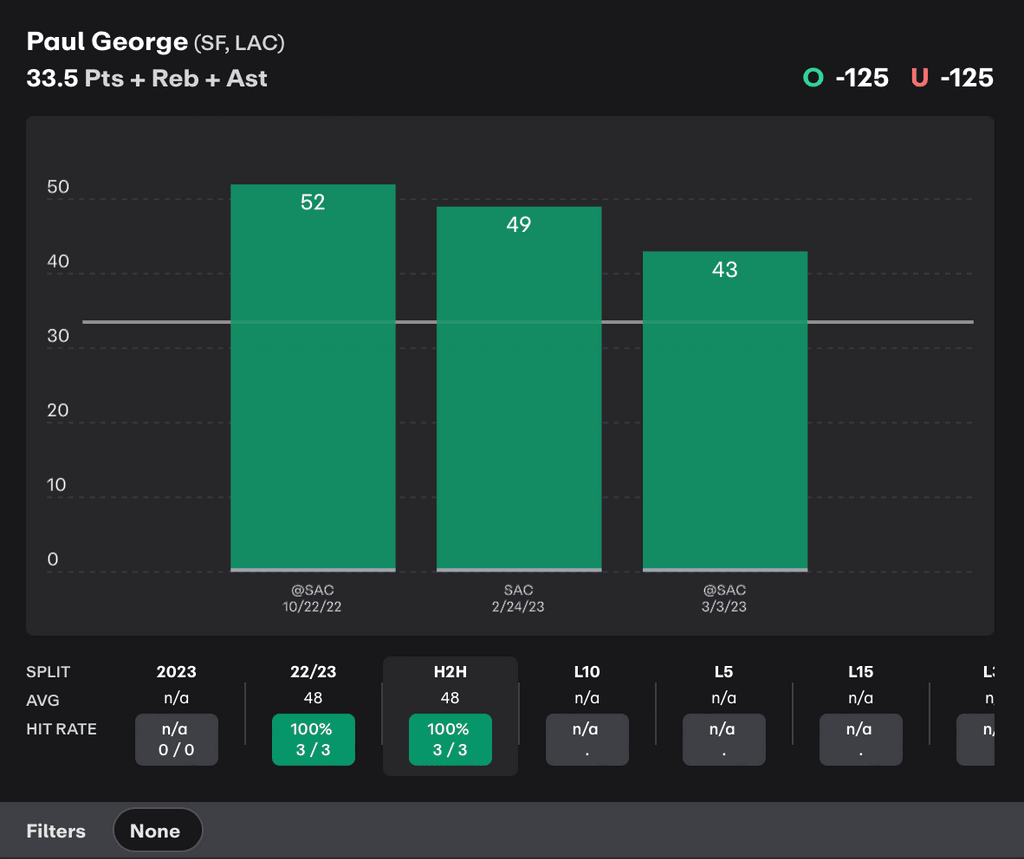Click the Filters label
The image size is (1024, 859).
[56, 831]
